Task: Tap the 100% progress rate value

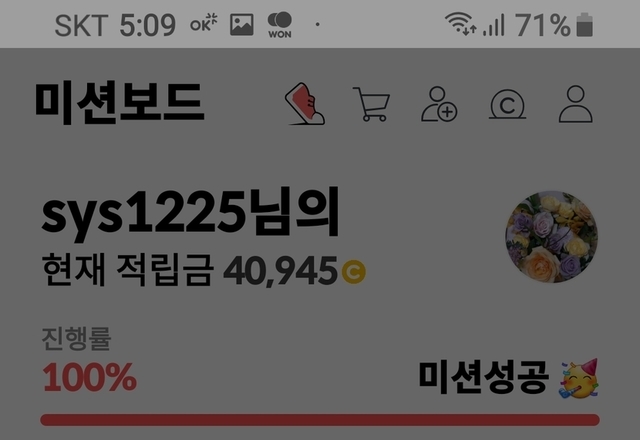Action: pyautogui.click(x=89, y=377)
